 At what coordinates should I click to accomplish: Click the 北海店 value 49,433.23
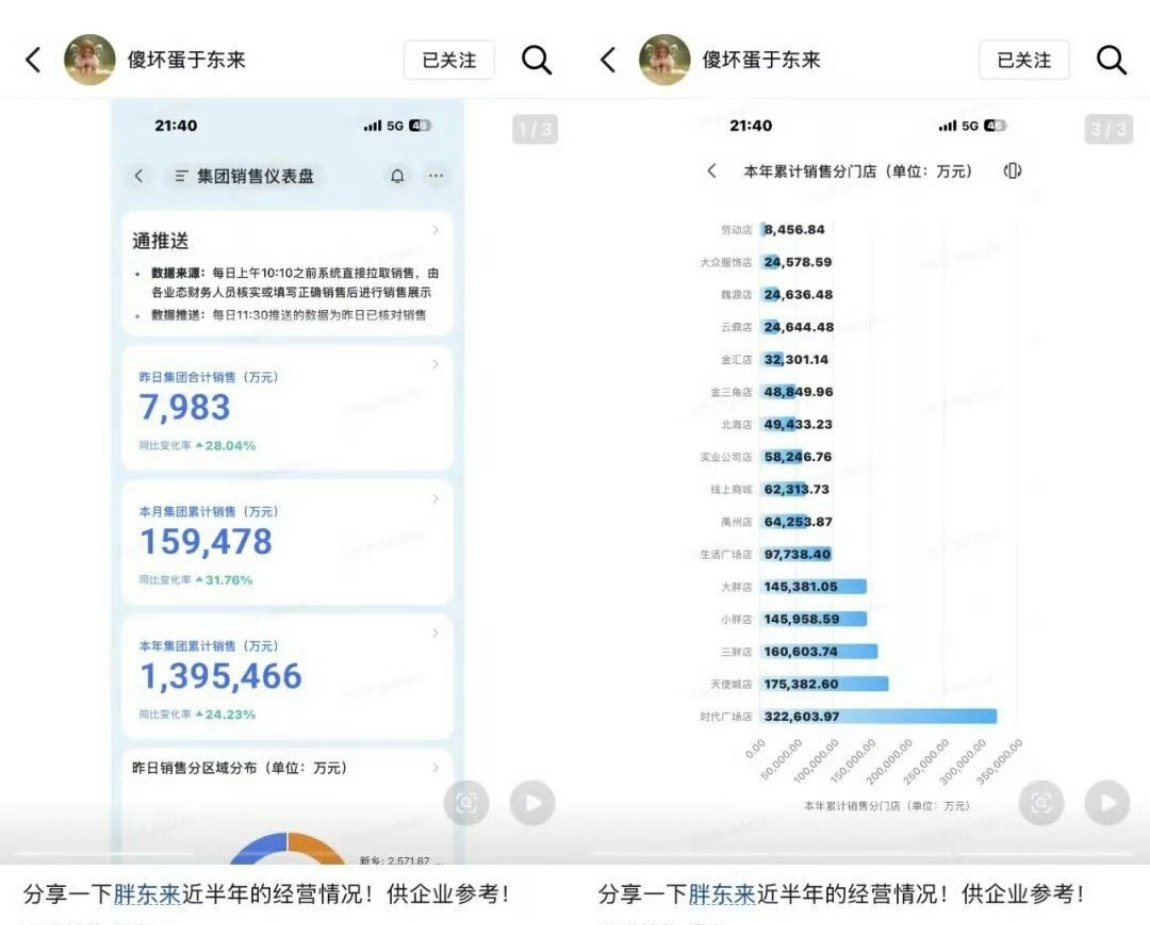[x=798, y=425]
